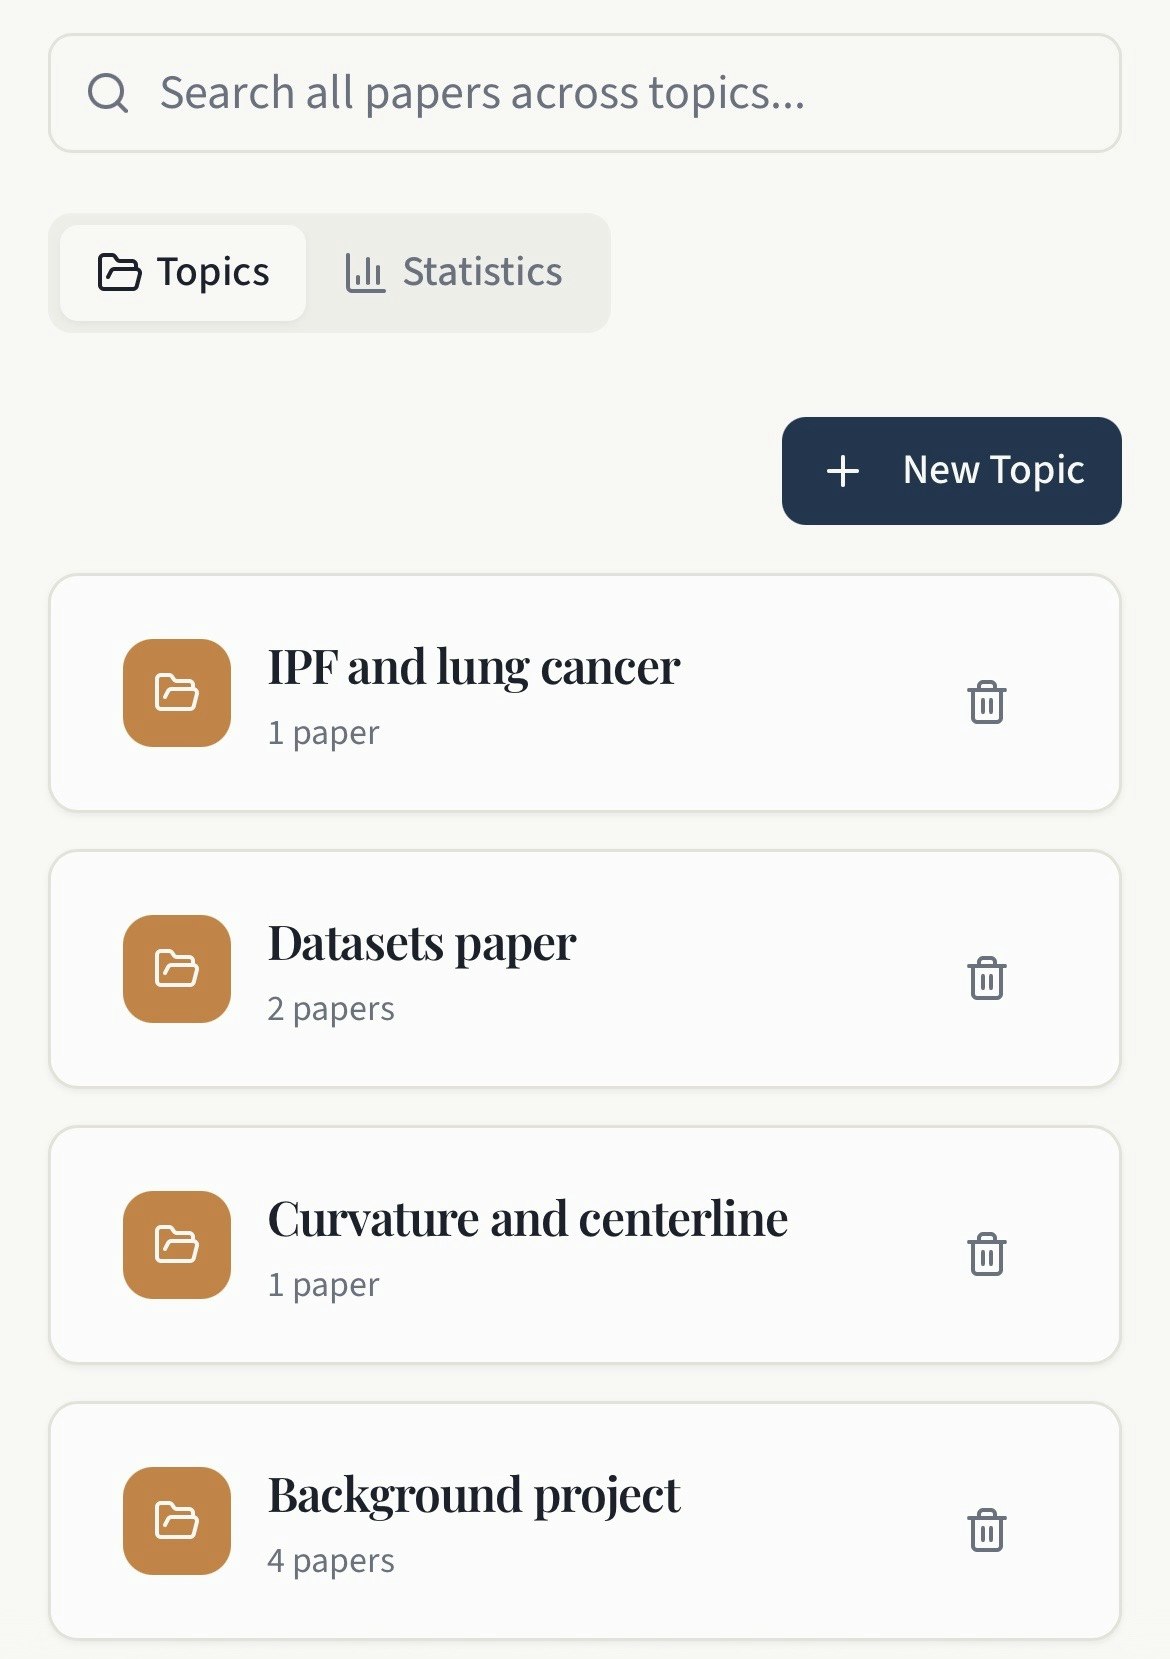This screenshot has height=1659, width=1170.
Task: Delete the Datasets paper topic
Action: pos(988,980)
